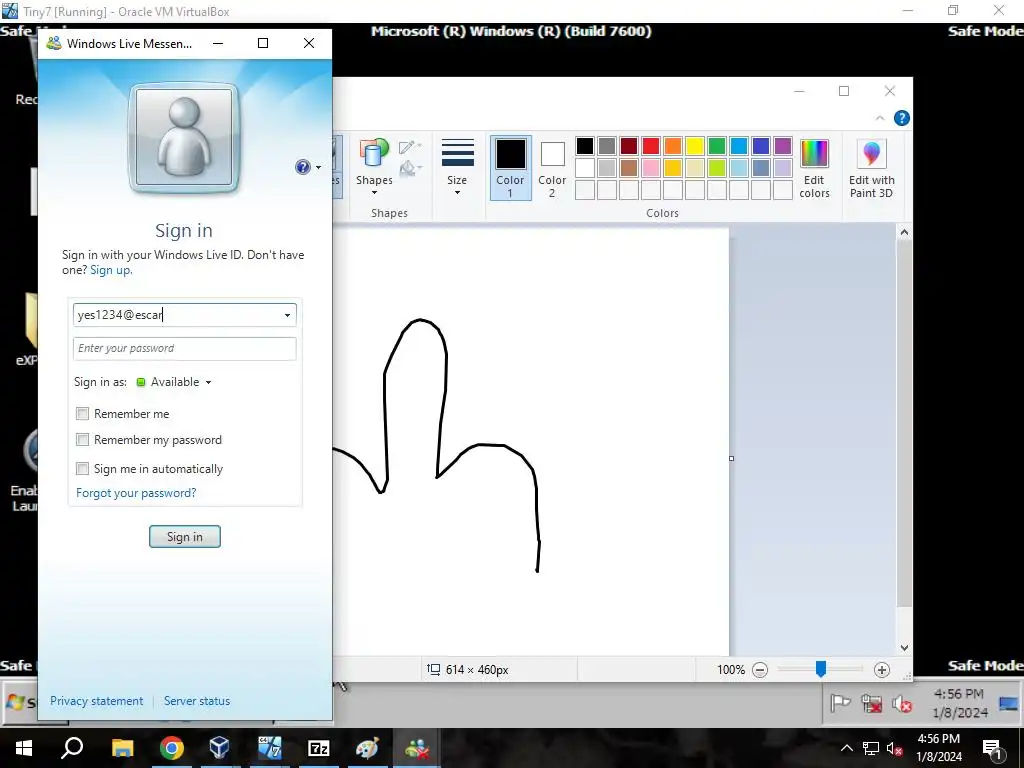Open the Windows Start button
1024x768 pixels.
(24, 748)
